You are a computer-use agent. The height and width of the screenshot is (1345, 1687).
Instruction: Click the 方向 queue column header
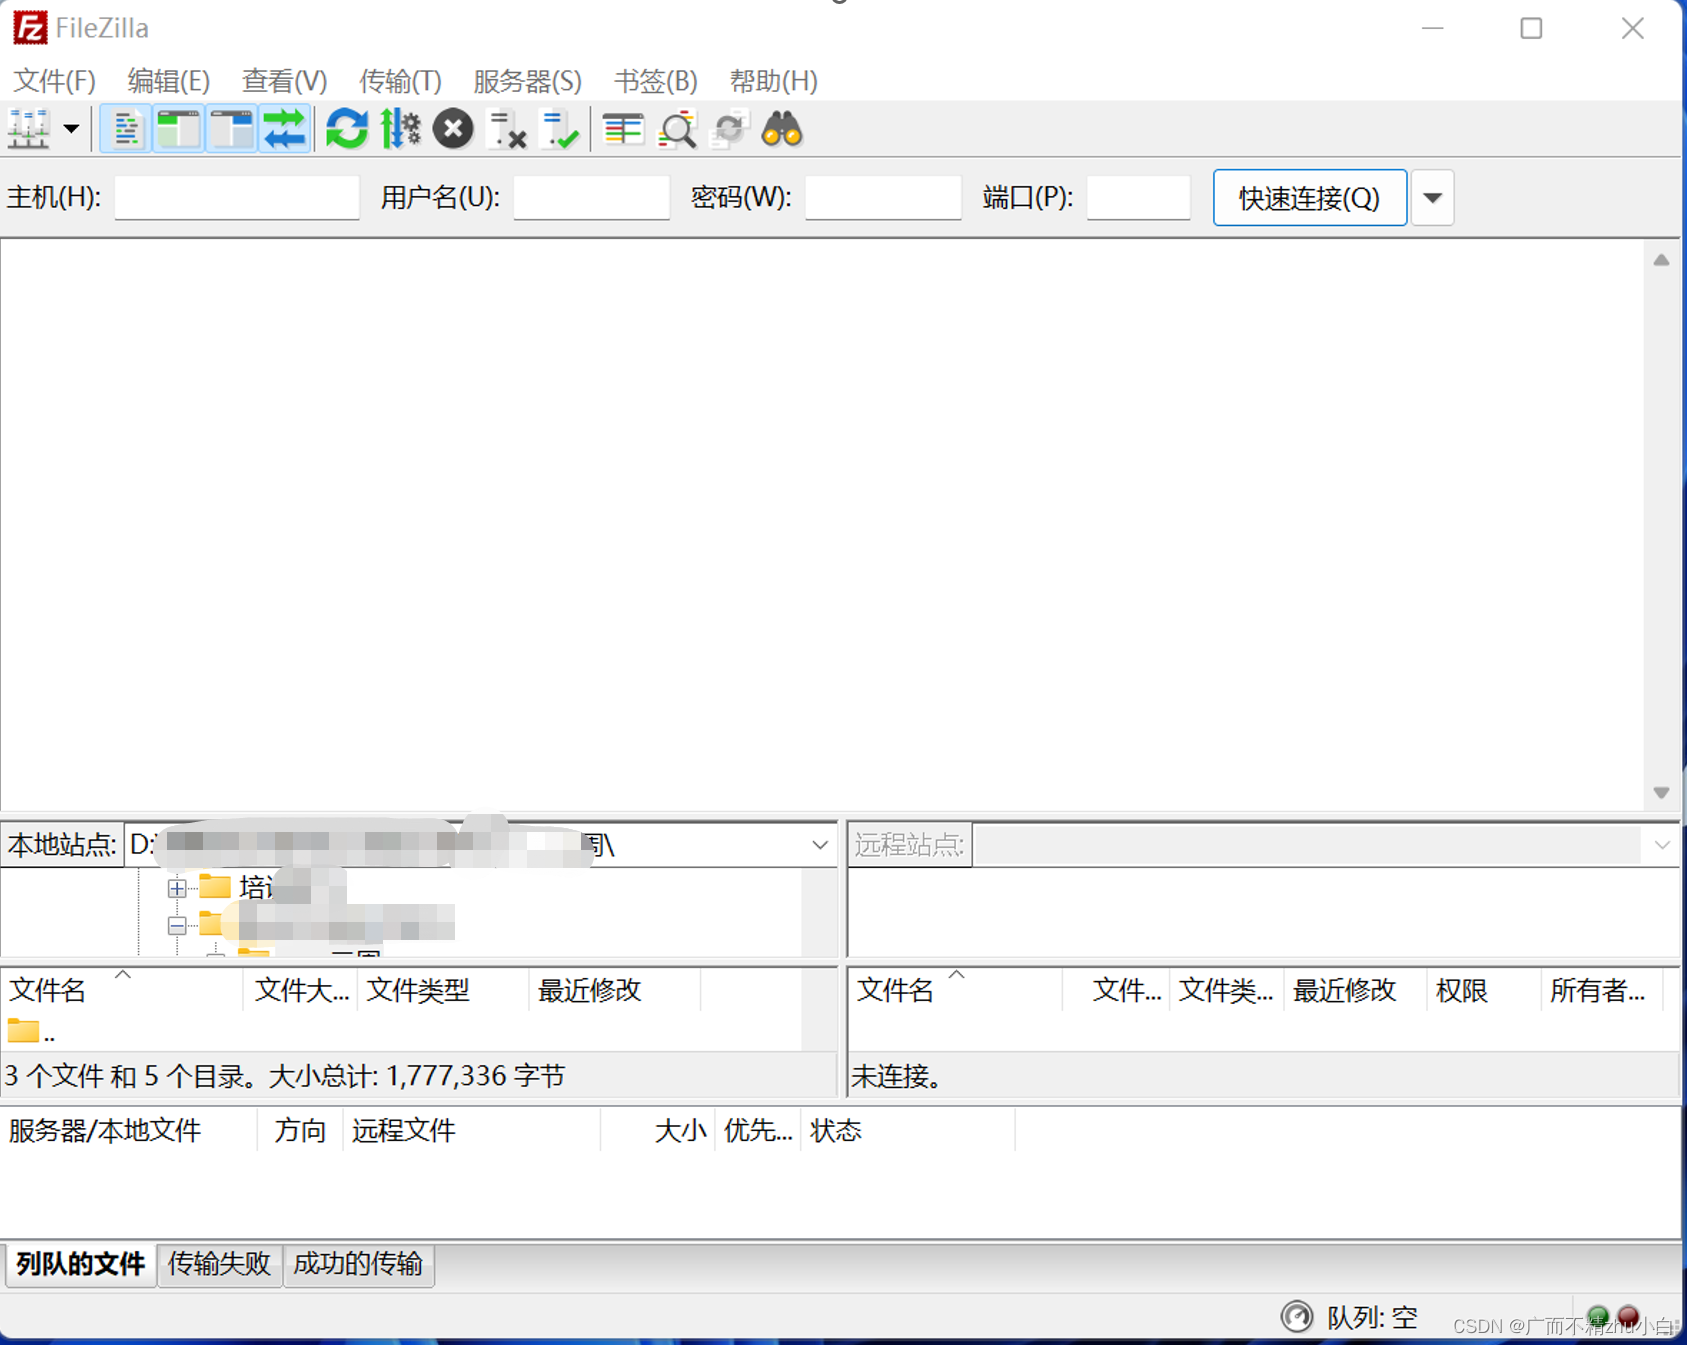click(300, 1131)
